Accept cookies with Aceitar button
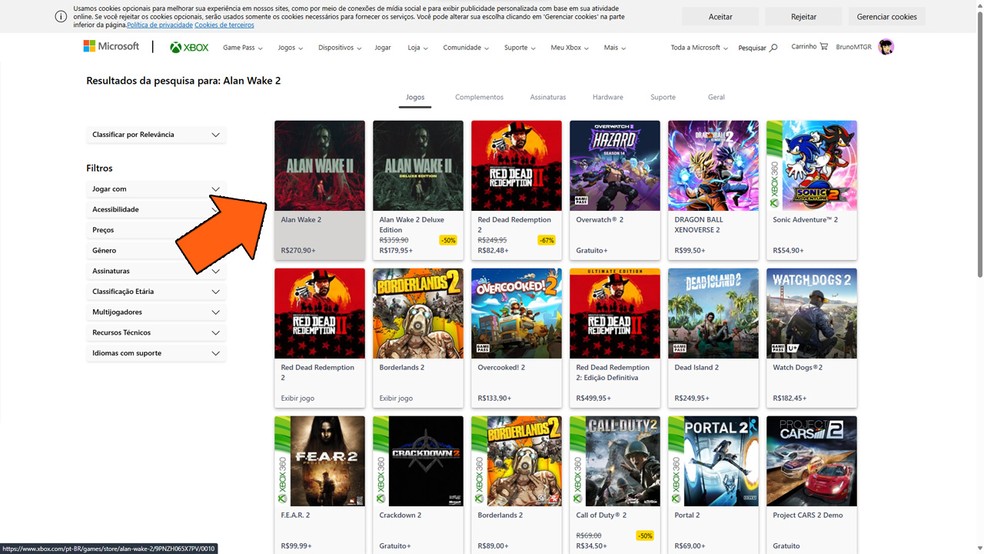Screen dimensions: 984x554 (720, 17)
